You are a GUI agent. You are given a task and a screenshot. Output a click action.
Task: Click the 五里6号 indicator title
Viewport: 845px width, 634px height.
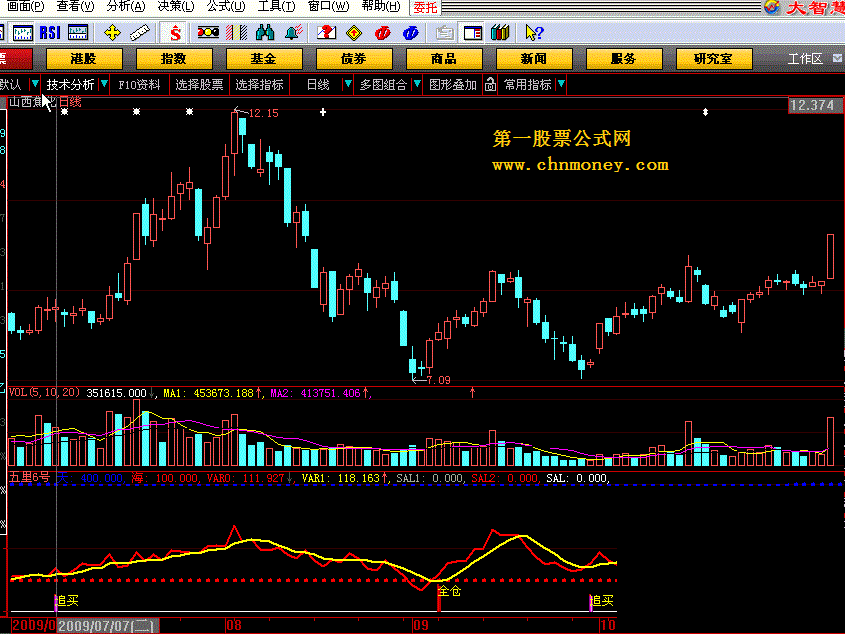[x=30, y=477]
